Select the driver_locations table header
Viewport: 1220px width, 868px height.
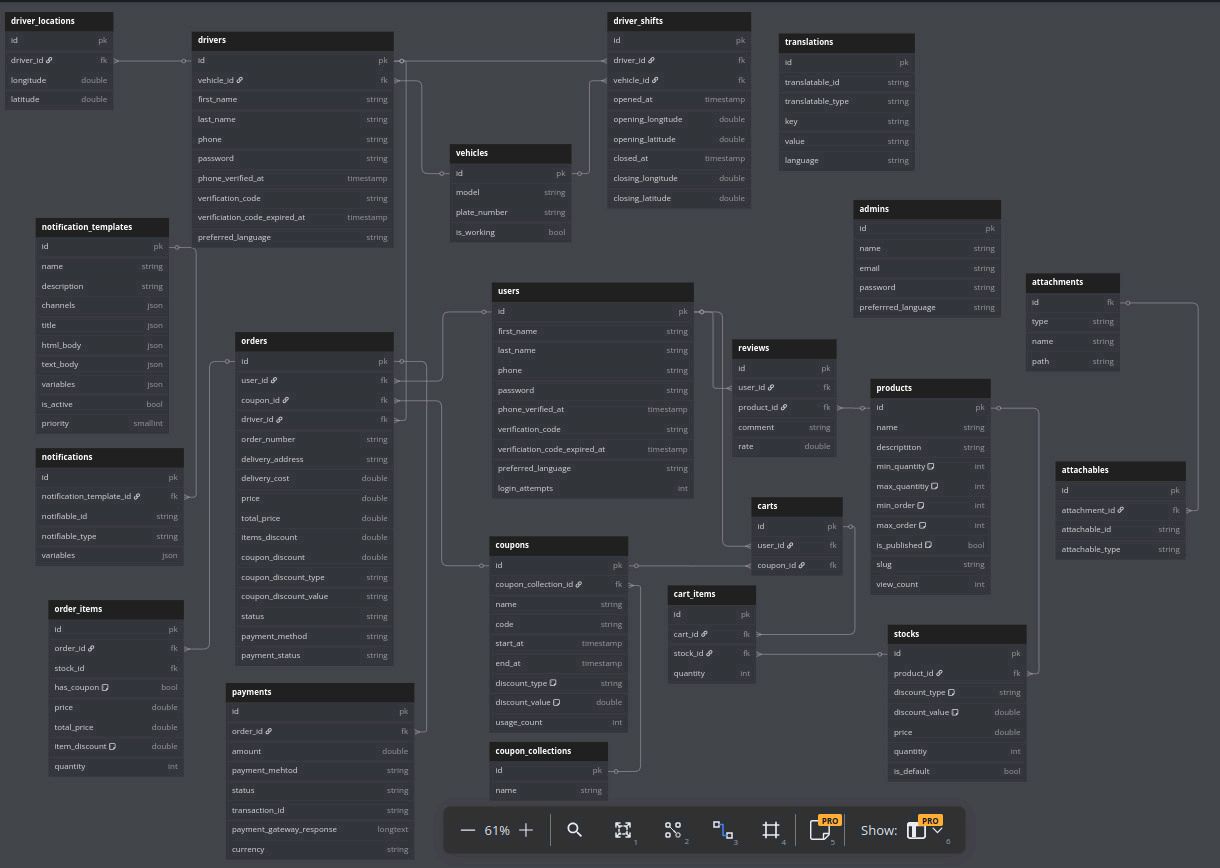(59, 21)
